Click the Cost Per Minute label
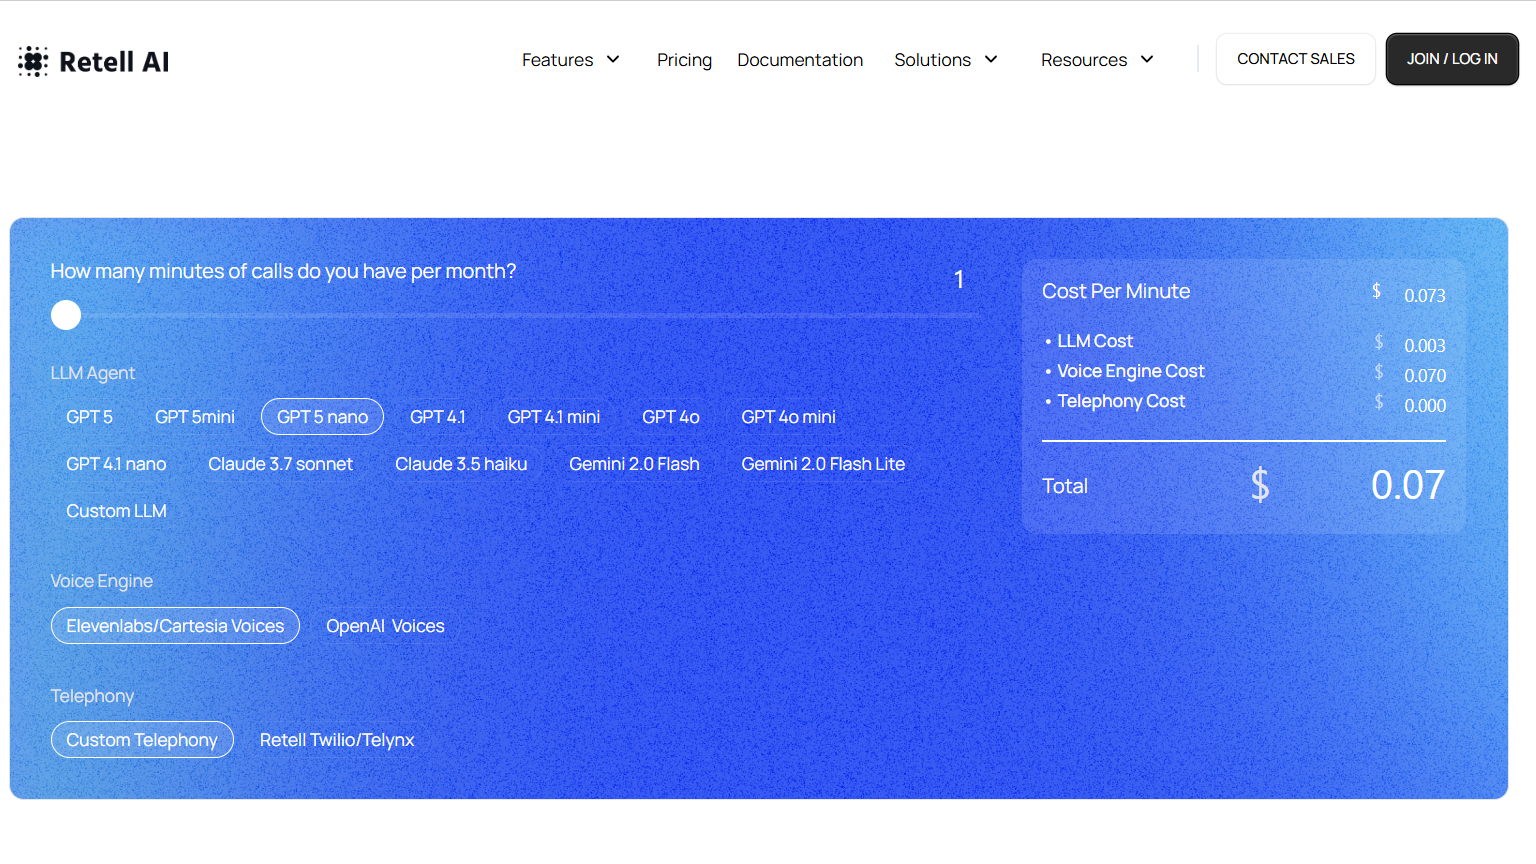 pos(1116,291)
